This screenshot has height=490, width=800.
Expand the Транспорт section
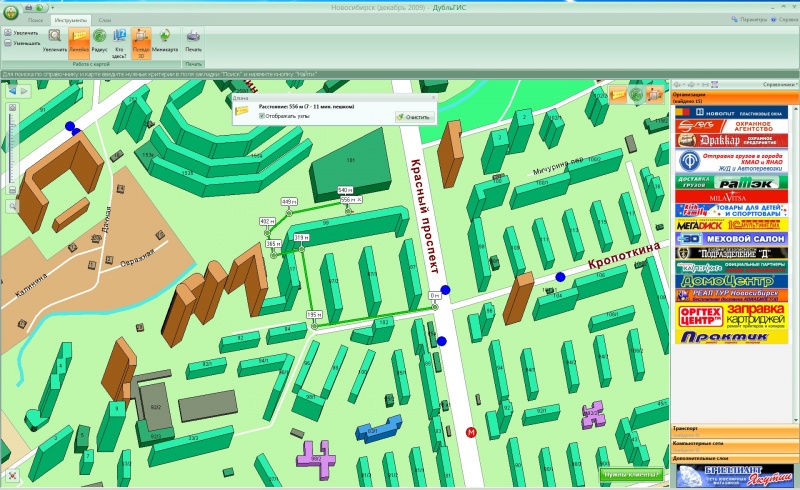[x=735, y=427]
